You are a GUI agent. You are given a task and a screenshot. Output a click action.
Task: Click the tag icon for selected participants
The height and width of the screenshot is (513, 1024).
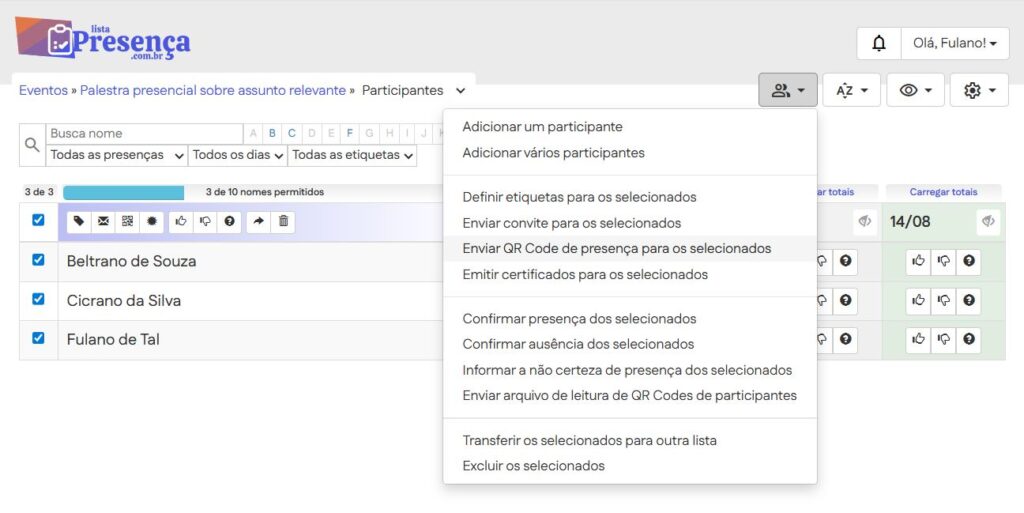pyautogui.click(x=79, y=221)
